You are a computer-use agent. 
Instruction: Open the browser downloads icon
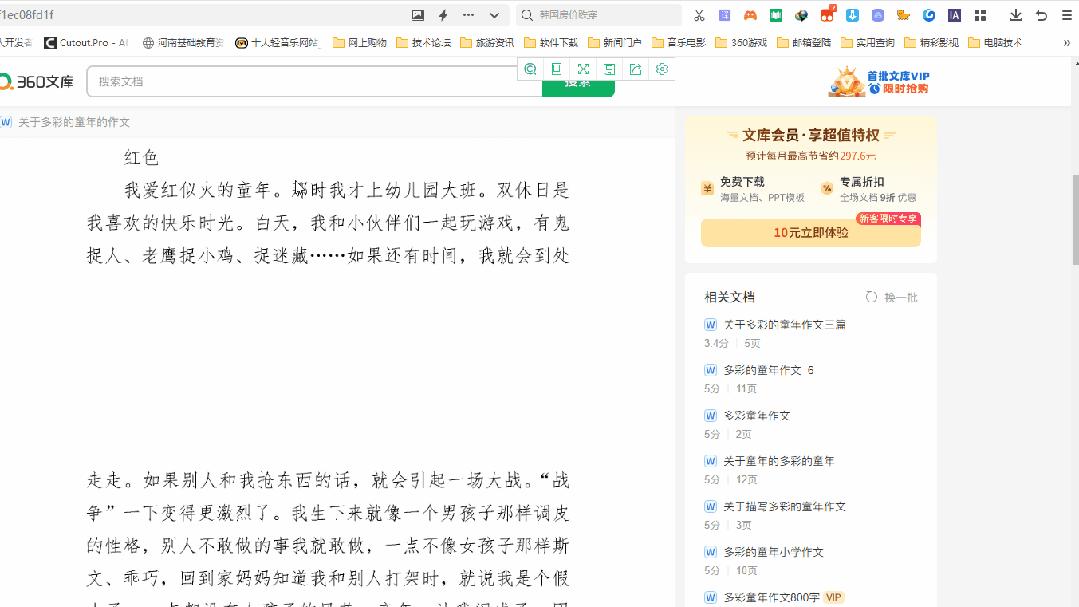pos(1017,14)
